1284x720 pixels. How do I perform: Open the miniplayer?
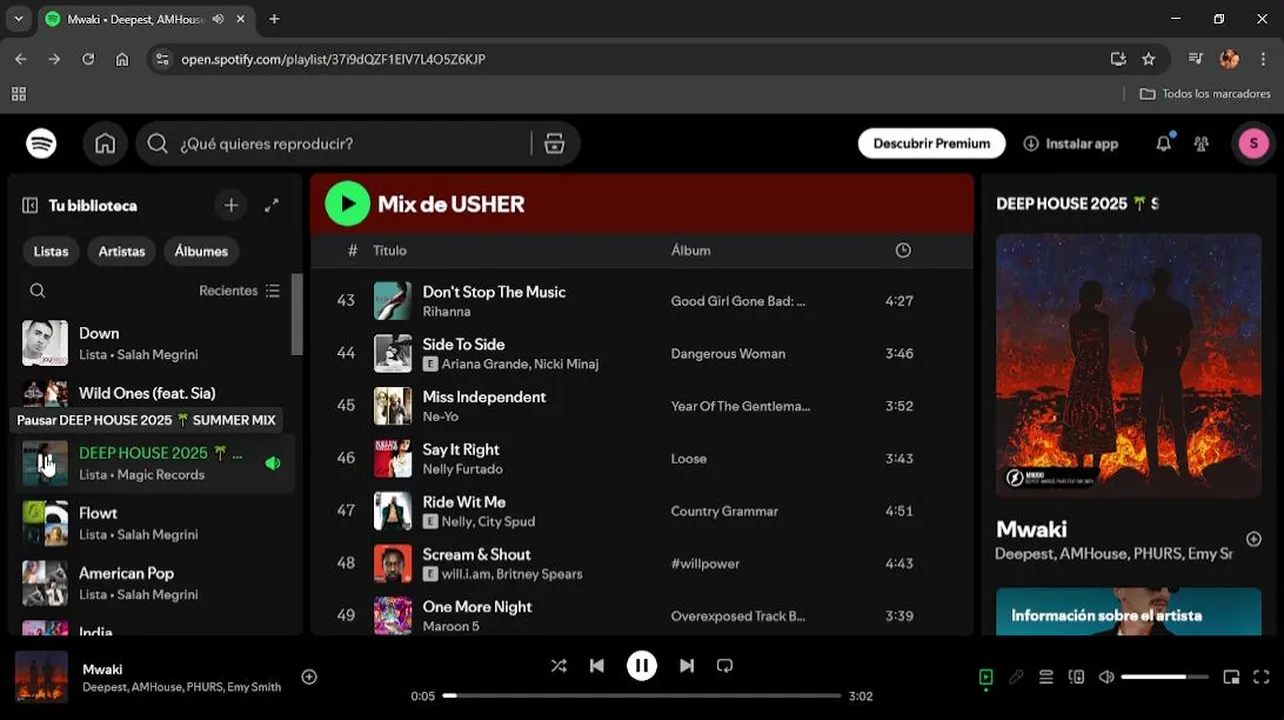1231,677
